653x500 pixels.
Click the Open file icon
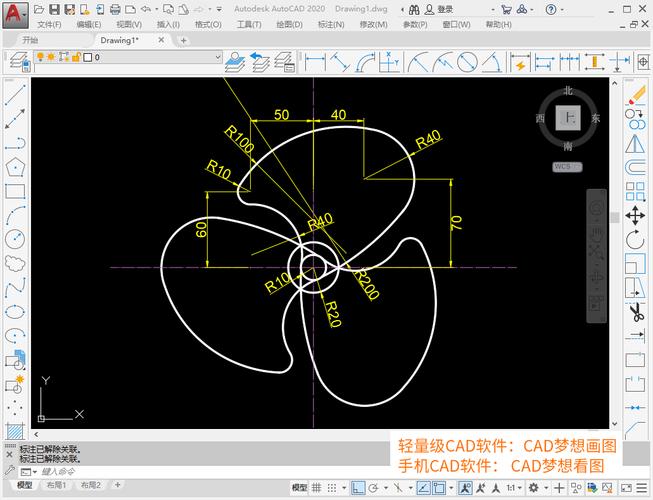tap(39, 9)
